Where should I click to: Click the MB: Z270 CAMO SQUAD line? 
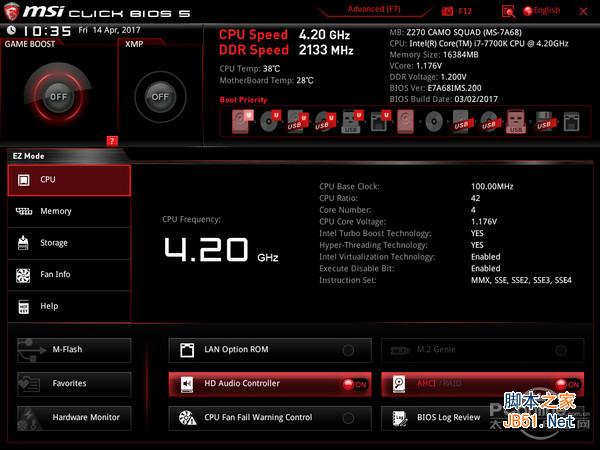click(x=455, y=33)
